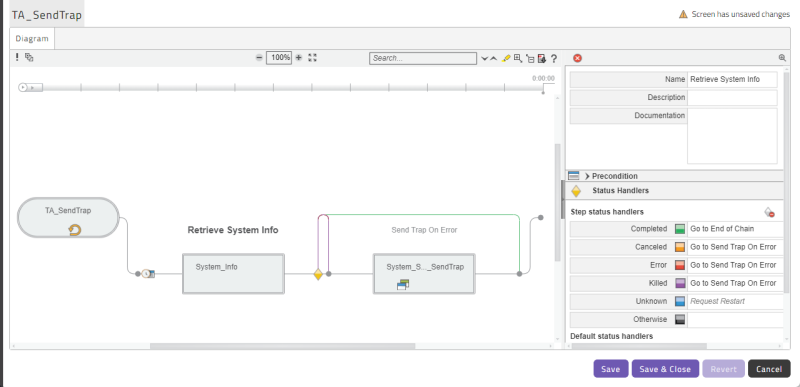This screenshot has height=387, width=800.
Task: Open the Completed status handler dropdown
Action: [735, 229]
